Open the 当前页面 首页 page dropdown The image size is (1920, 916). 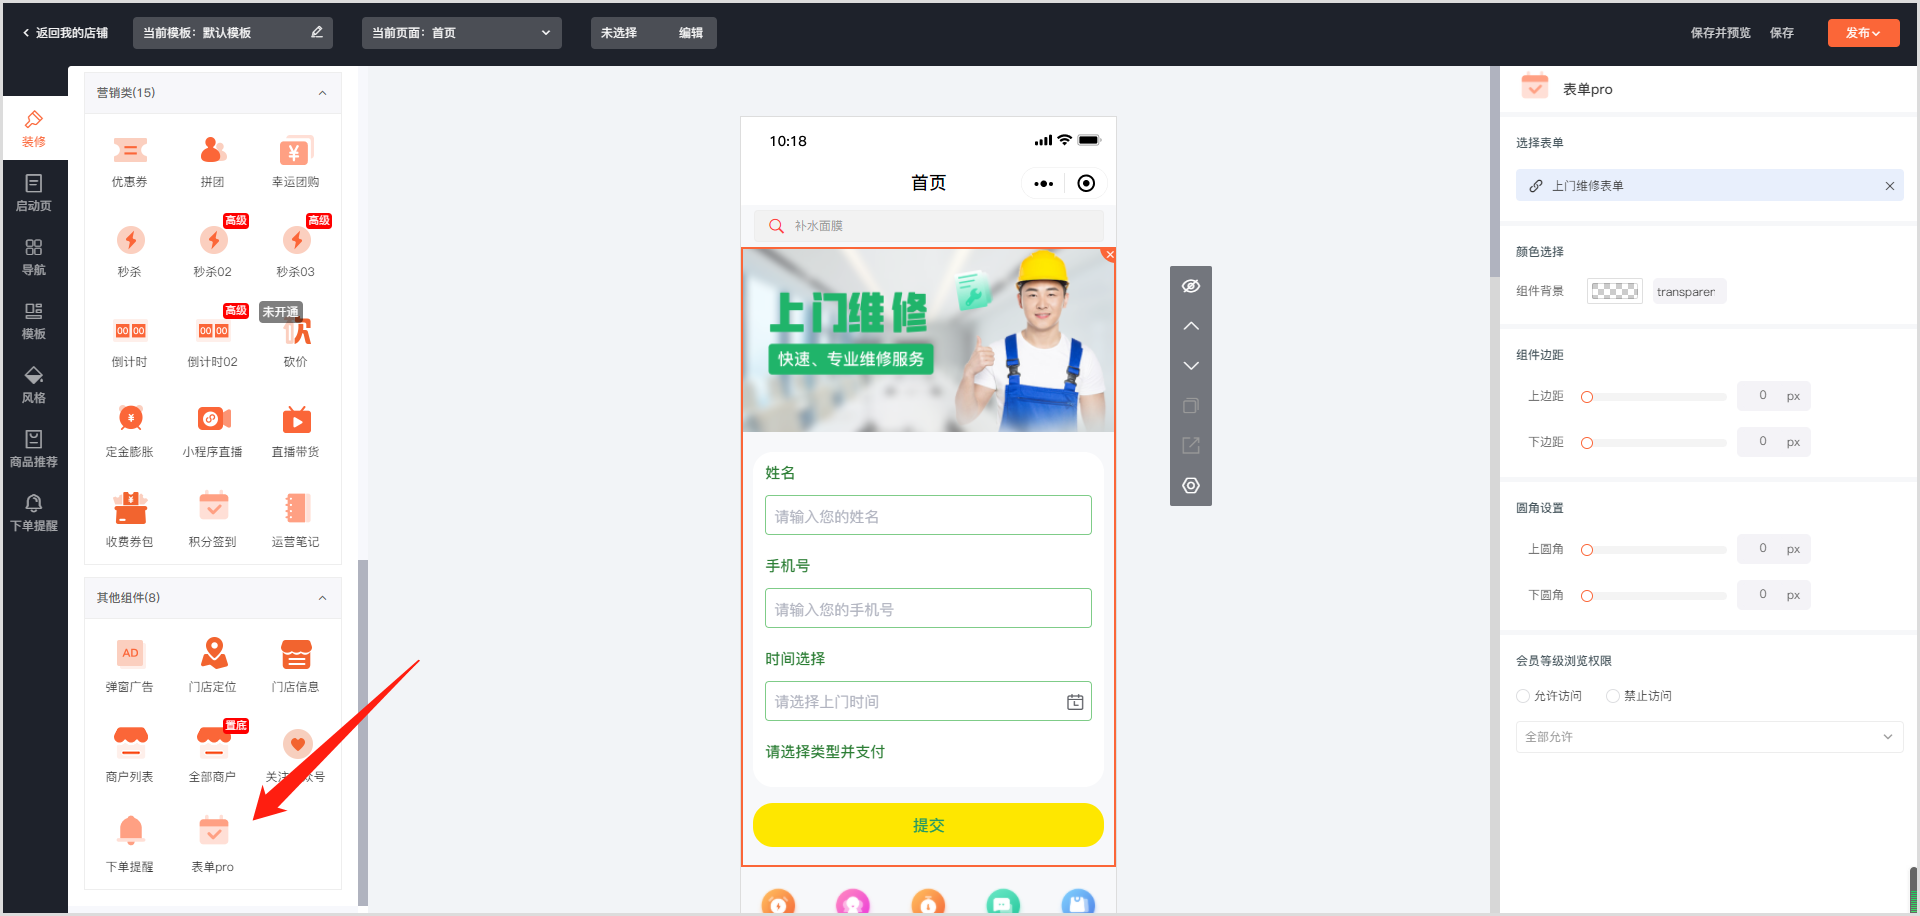(x=461, y=33)
